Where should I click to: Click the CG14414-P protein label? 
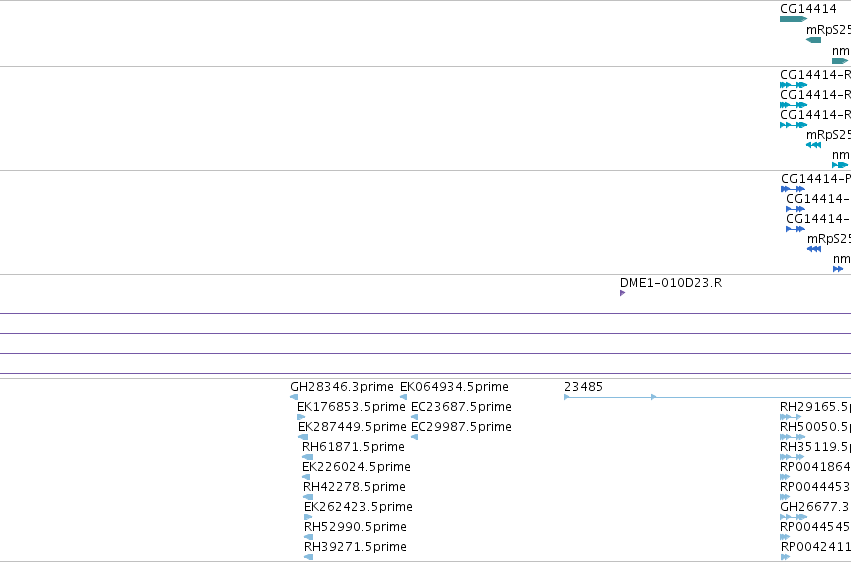pyautogui.click(x=816, y=178)
